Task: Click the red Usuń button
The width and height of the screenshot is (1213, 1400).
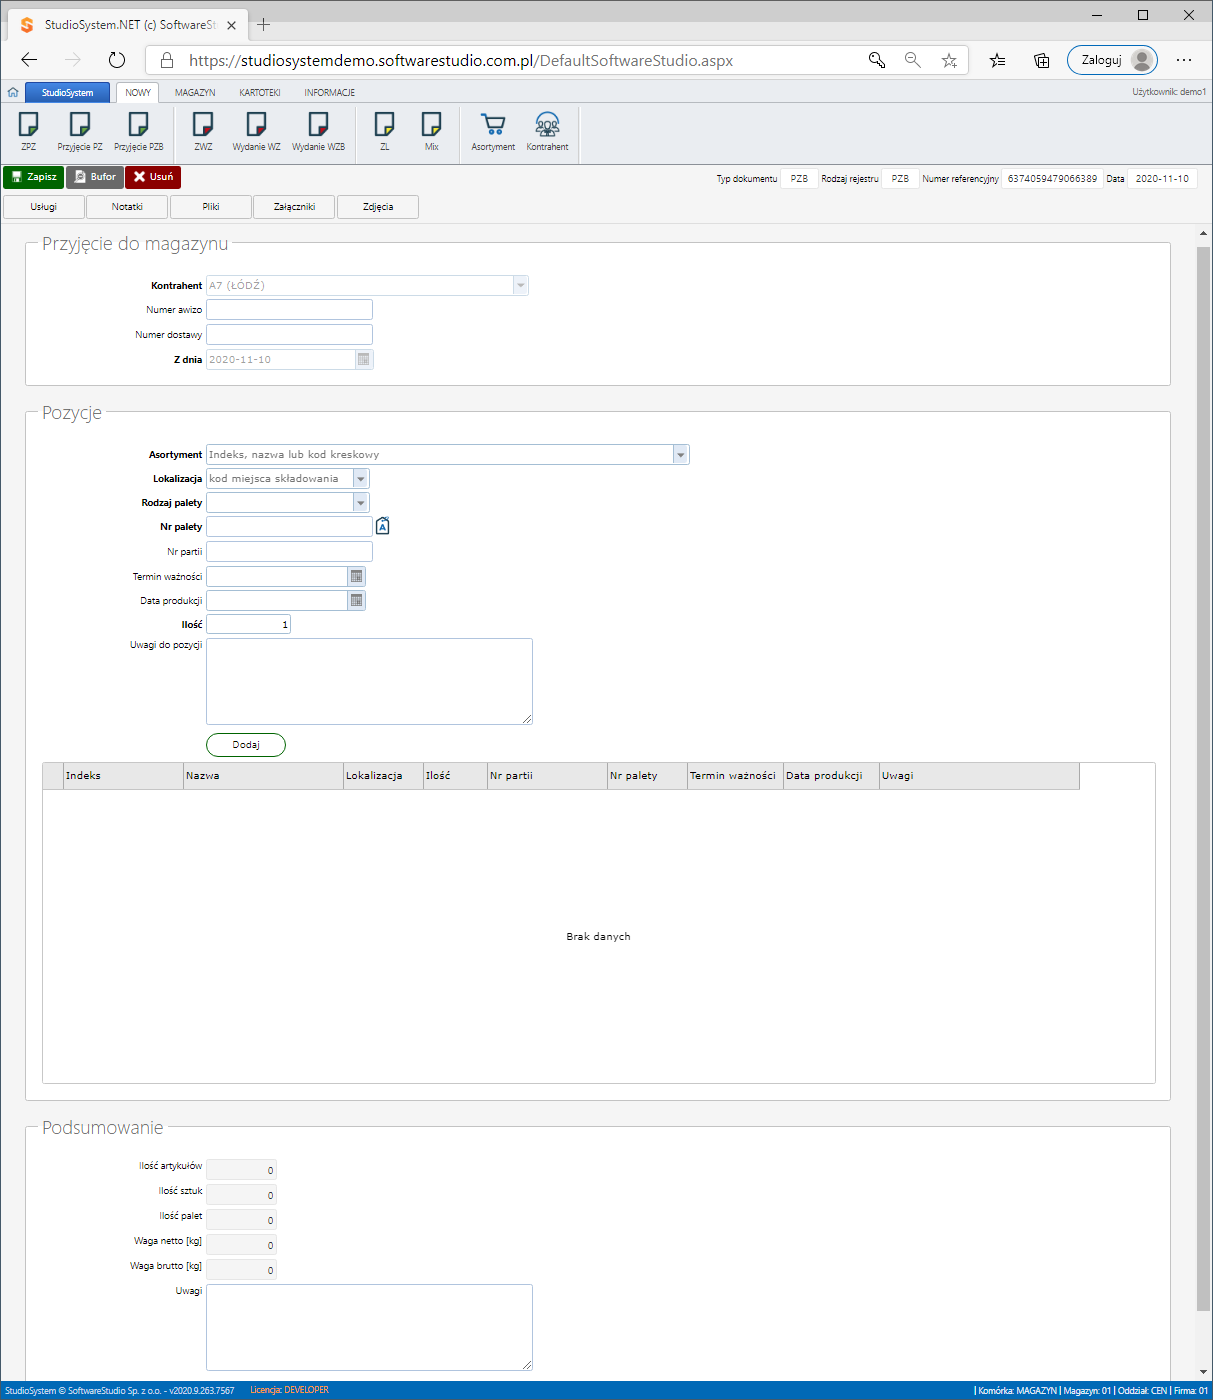Action: 153,177
